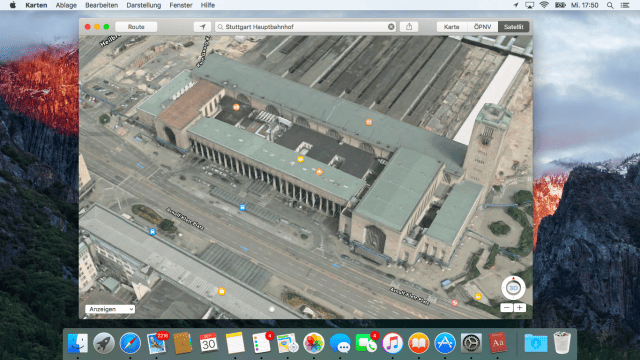
Task: Open the share button in Maps toolbar
Action: click(x=409, y=27)
